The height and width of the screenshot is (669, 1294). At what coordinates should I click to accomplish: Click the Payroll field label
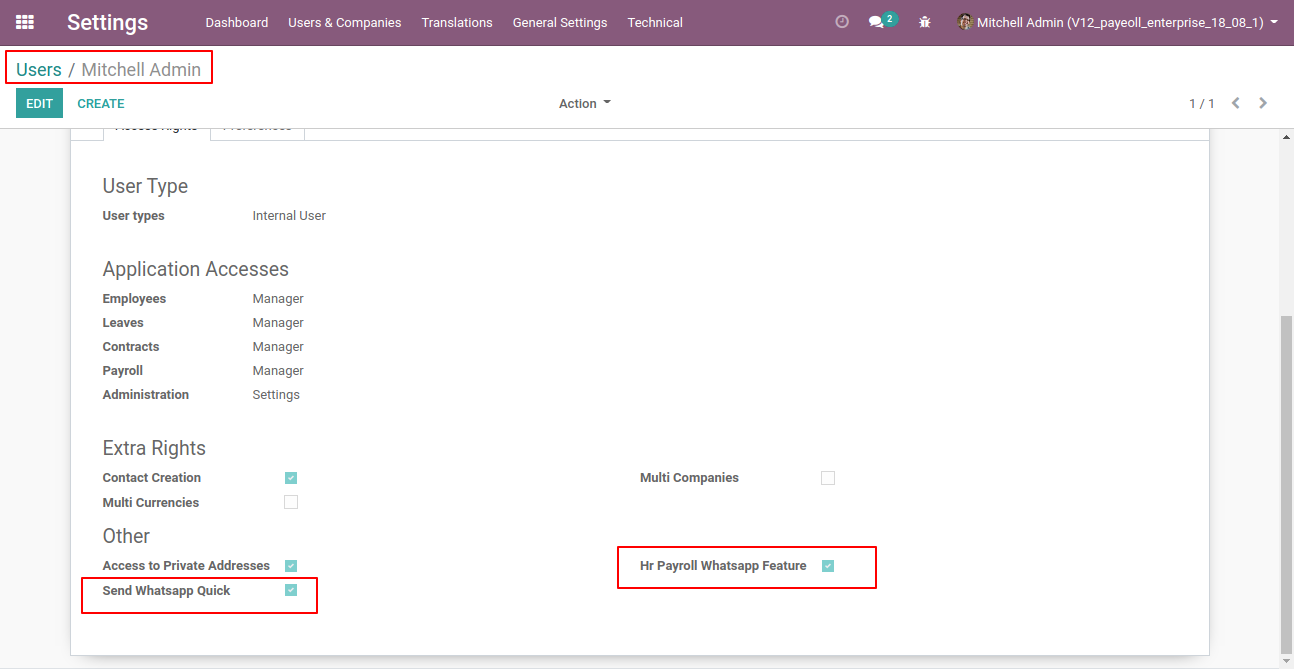123,371
